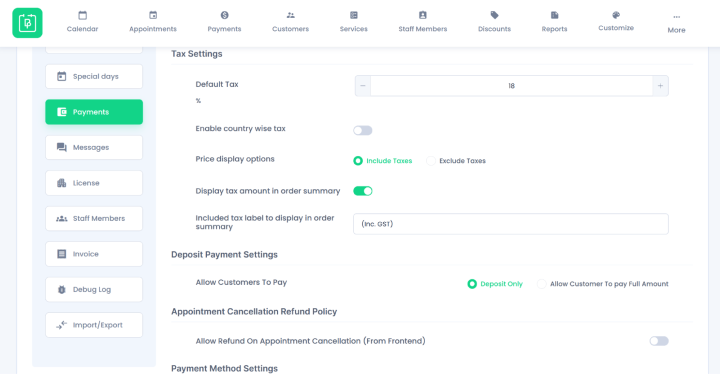Open Messages settings label

pos(91,147)
